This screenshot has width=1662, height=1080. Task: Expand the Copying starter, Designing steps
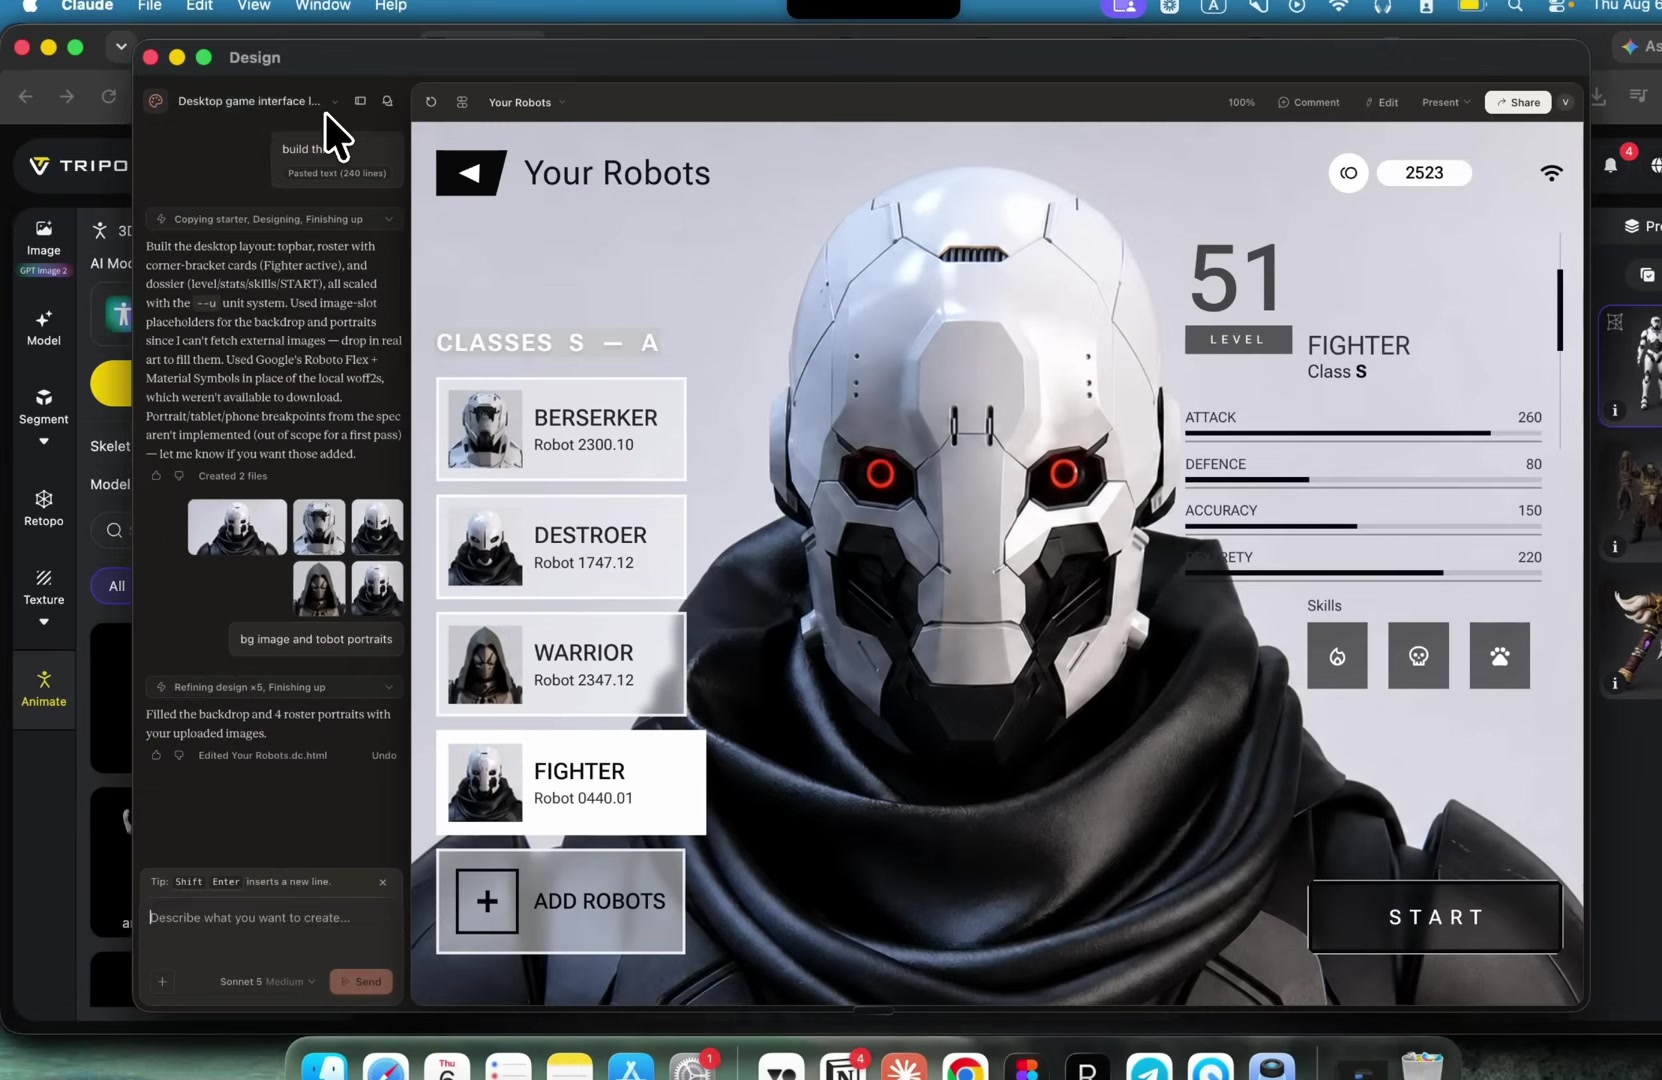pyautogui.click(x=274, y=219)
